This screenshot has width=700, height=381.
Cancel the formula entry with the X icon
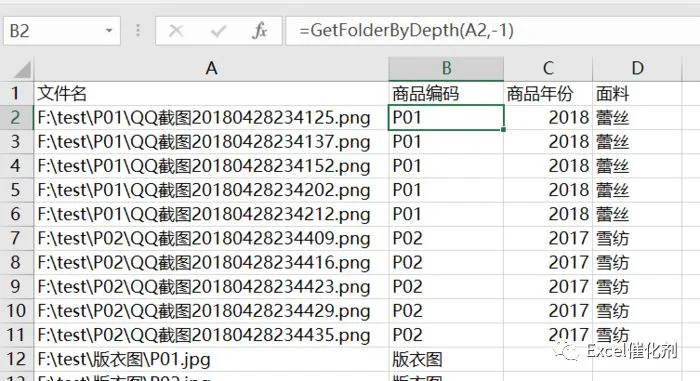pos(176,31)
